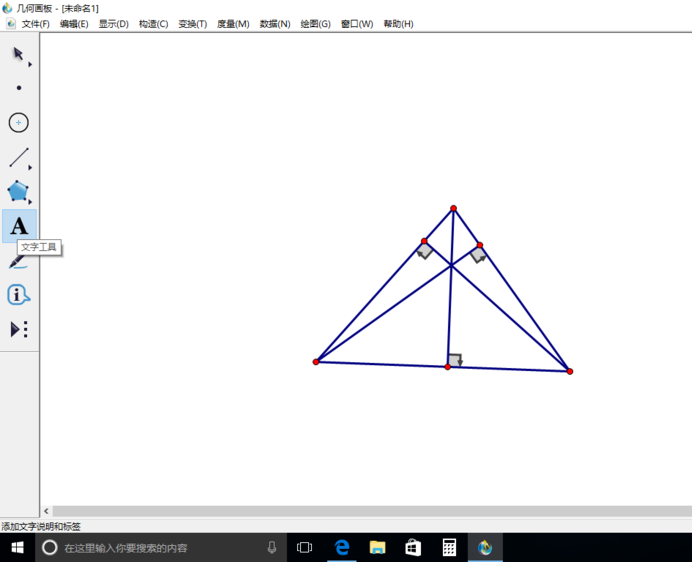Open the 文件(F) menu
The height and width of the screenshot is (562, 692).
coord(36,24)
